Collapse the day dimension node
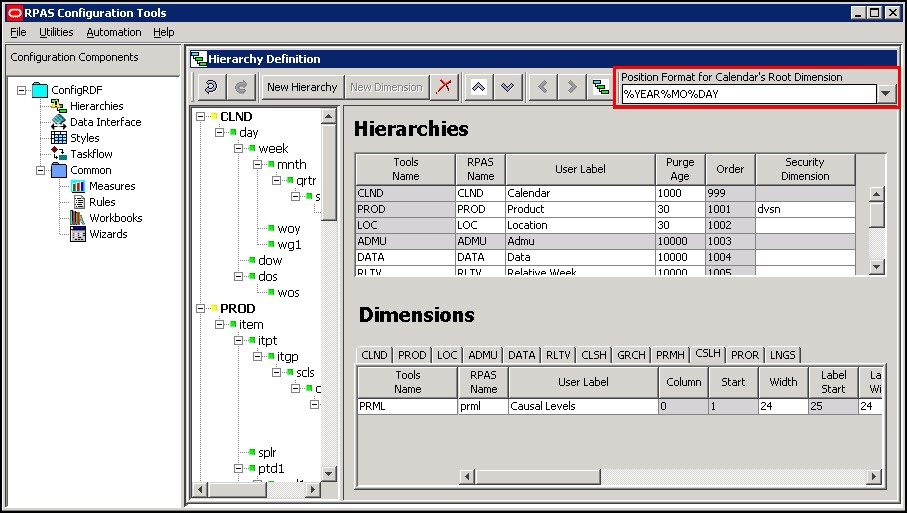This screenshot has width=907, height=513. click(219, 132)
